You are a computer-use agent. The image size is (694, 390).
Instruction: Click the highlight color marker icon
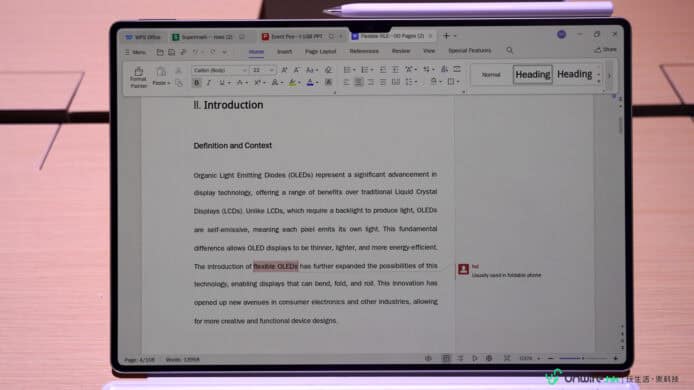292,82
